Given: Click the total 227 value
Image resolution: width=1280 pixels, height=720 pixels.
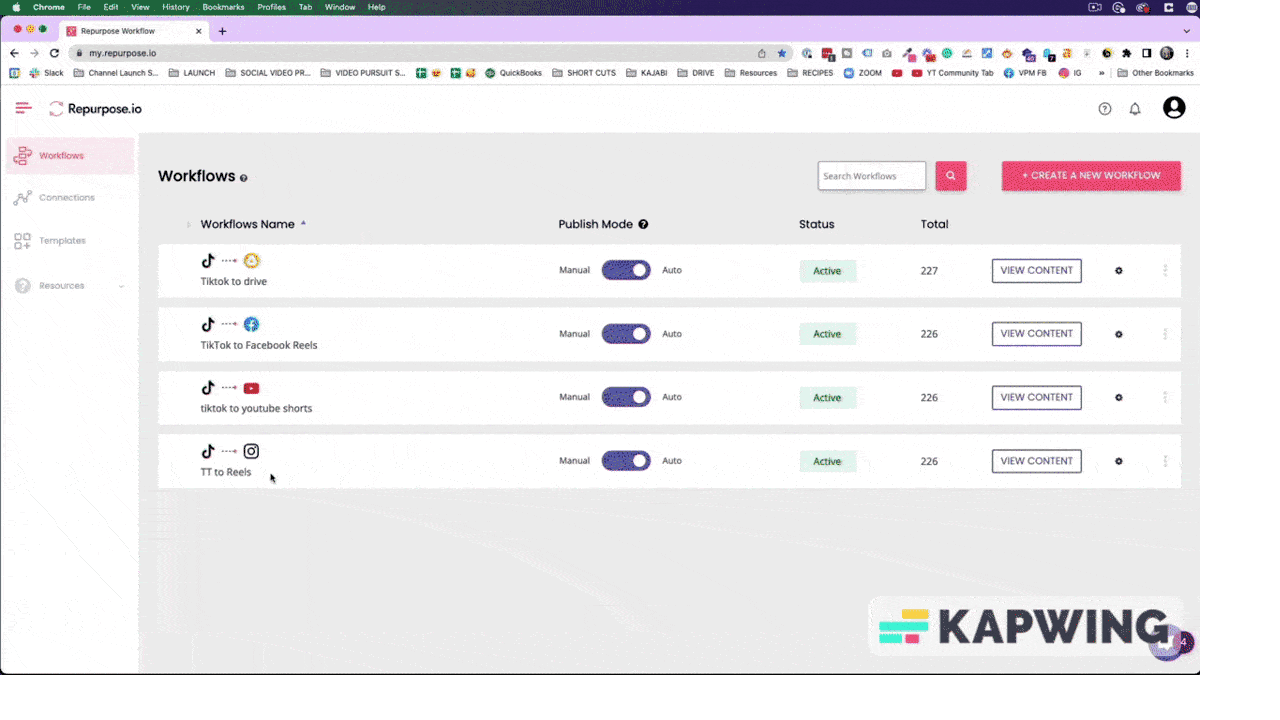Looking at the screenshot, I should click(929, 271).
